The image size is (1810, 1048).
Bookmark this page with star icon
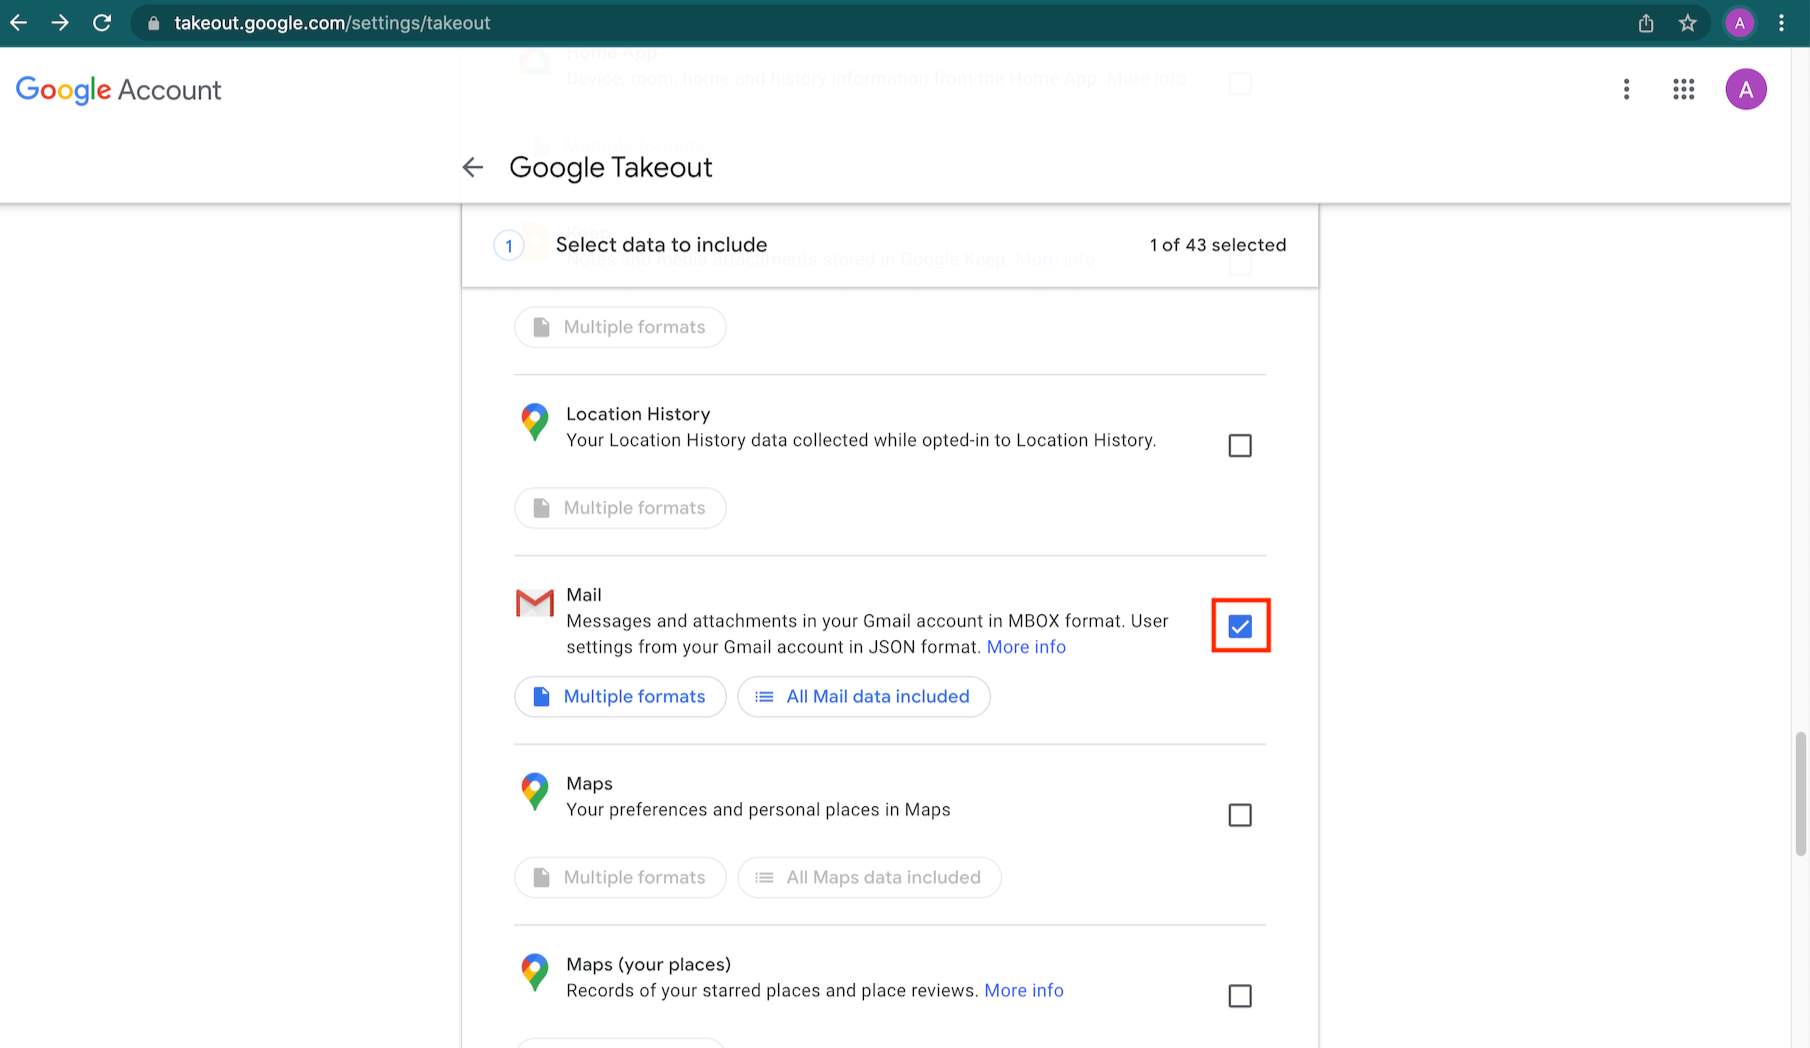[x=1688, y=23]
